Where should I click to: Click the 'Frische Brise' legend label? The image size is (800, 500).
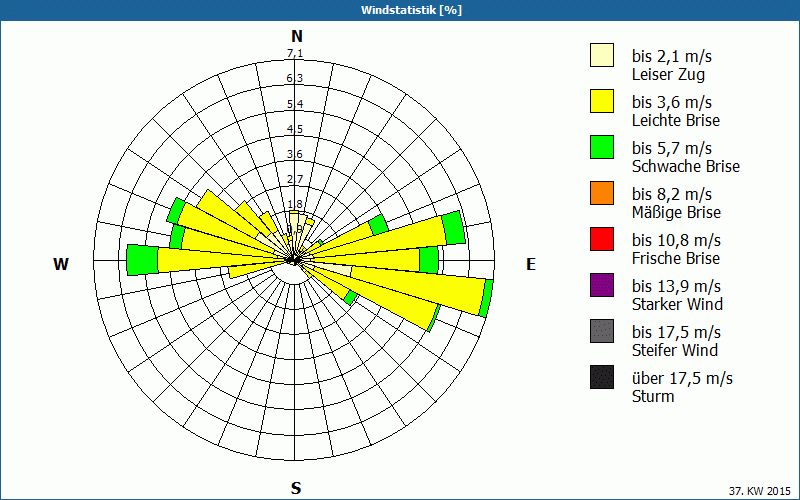point(676,258)
